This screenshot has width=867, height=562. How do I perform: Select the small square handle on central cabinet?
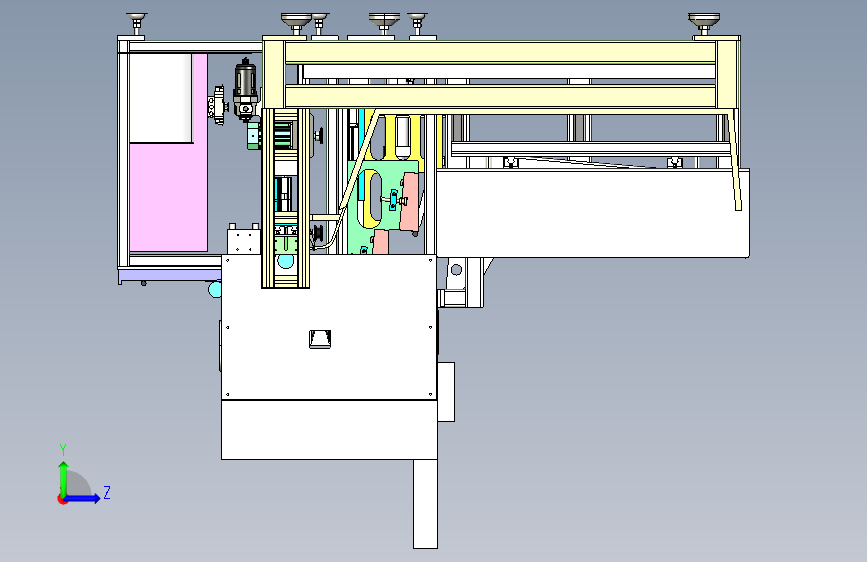tap(320, 339)
